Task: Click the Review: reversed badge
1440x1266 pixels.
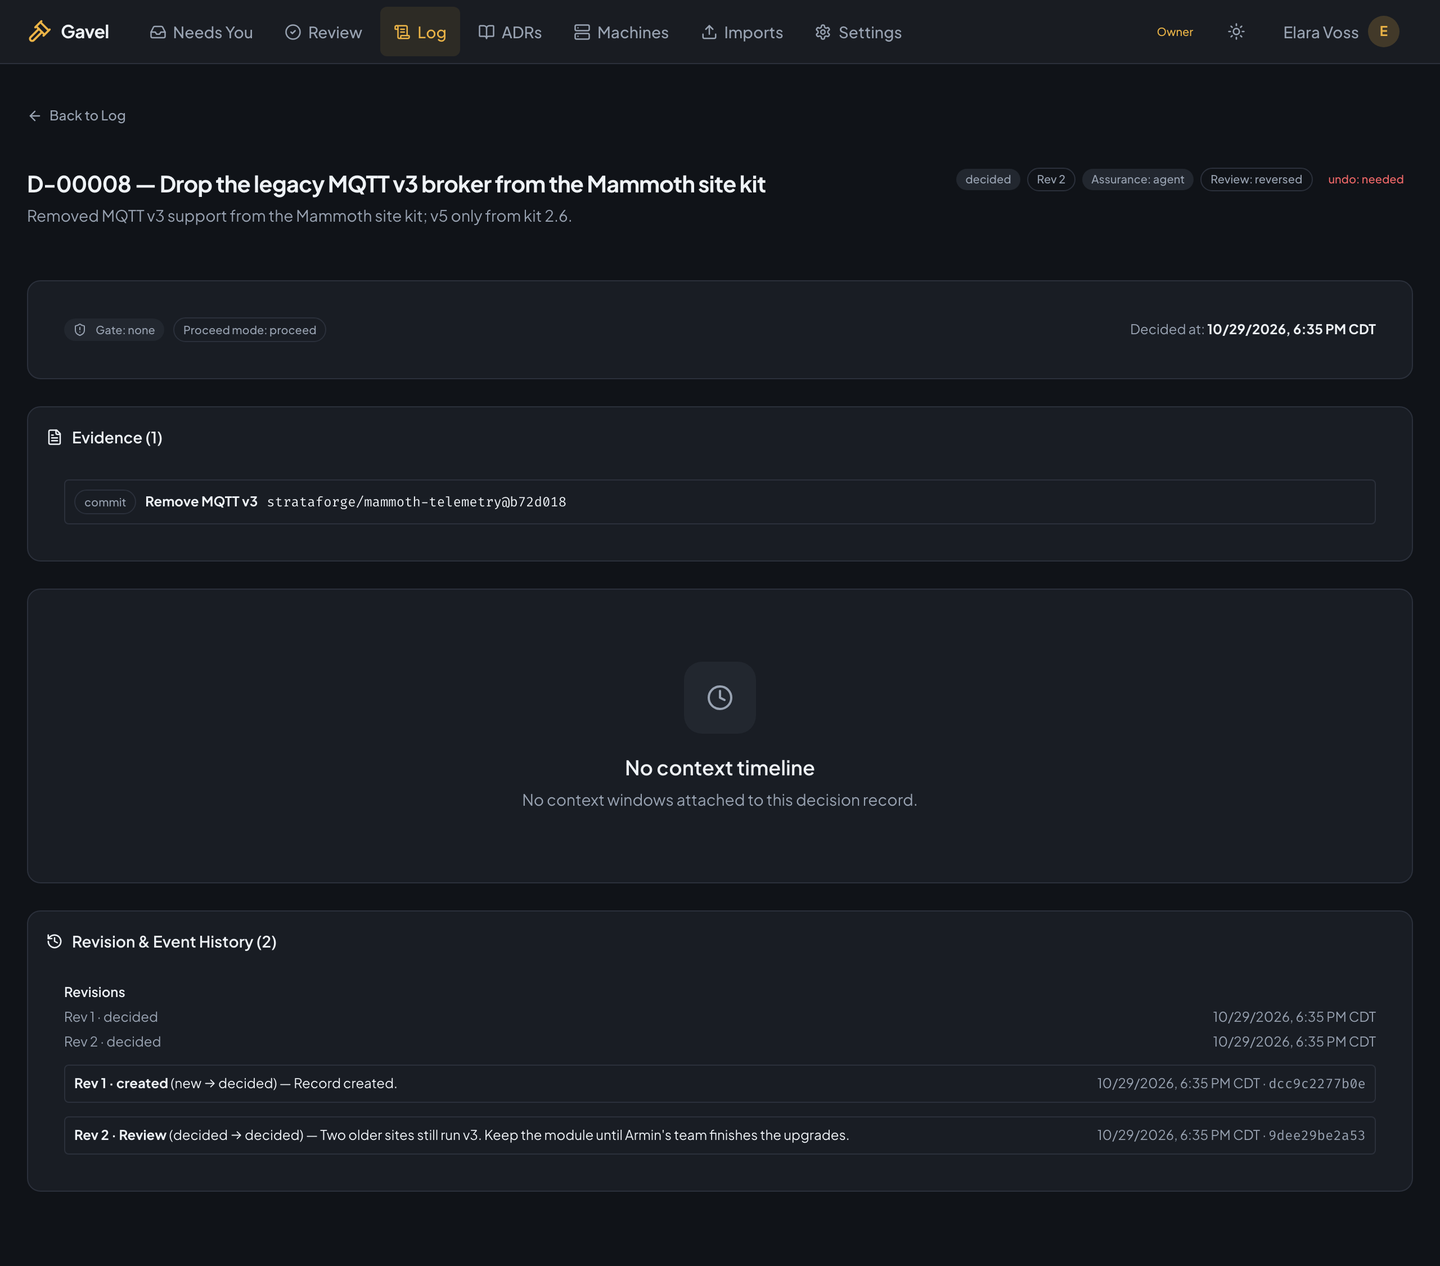Action: (1256, 180)
